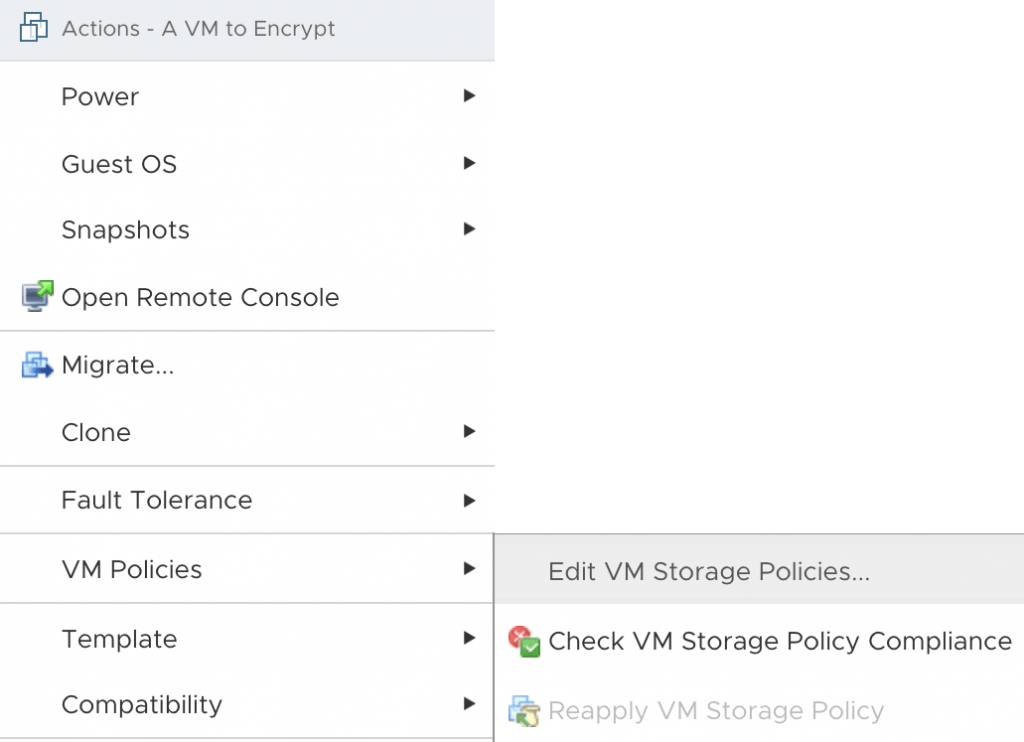The image size is (1024, 742).
Task: Click the Reapply VM Storage Policy icon
Action: click(x=524, y=711)
